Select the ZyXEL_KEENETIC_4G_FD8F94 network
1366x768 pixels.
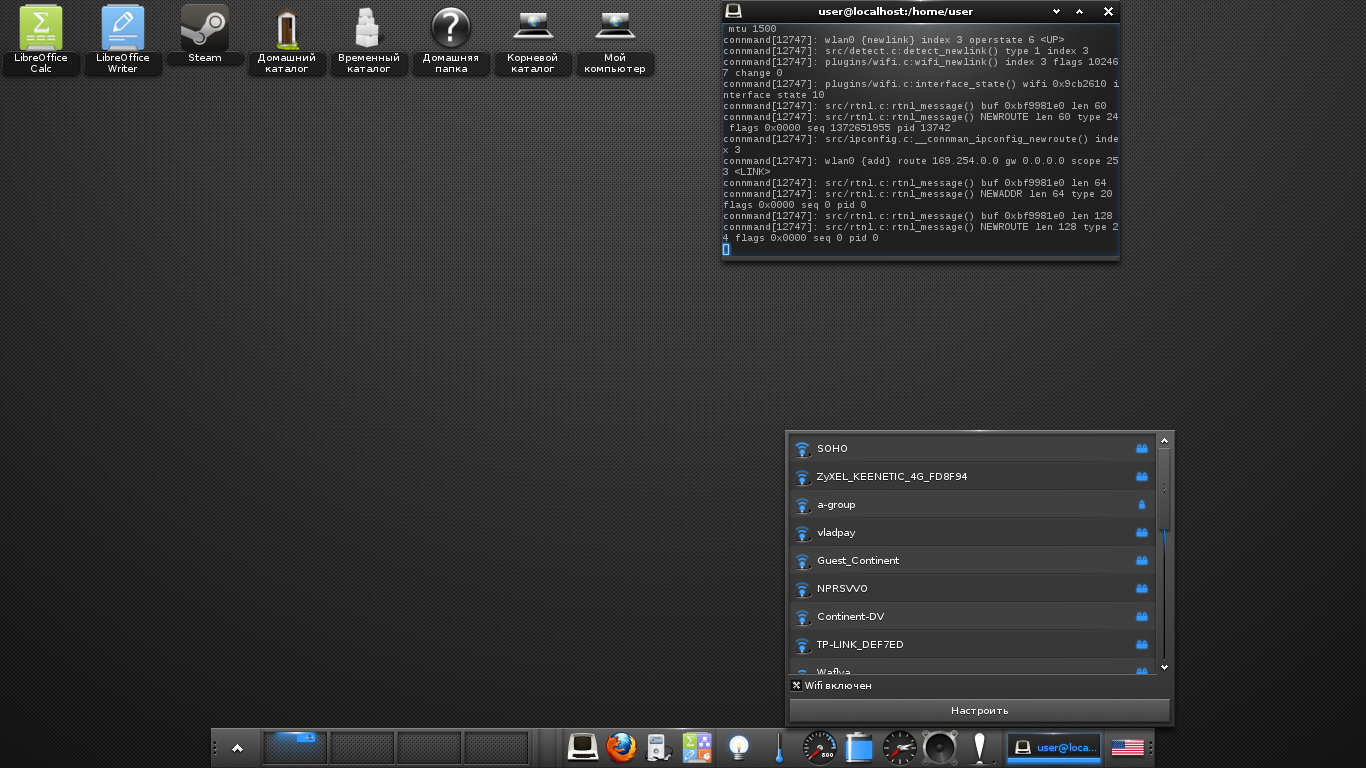pyautogui.click(x=891, y=477)
